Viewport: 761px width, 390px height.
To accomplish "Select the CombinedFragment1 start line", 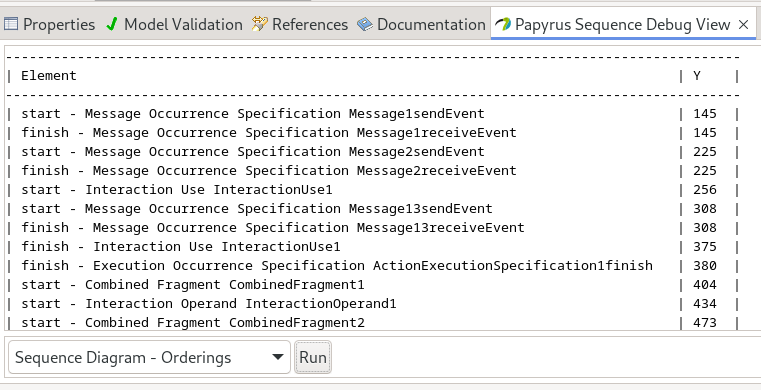I will coord(372,285).
